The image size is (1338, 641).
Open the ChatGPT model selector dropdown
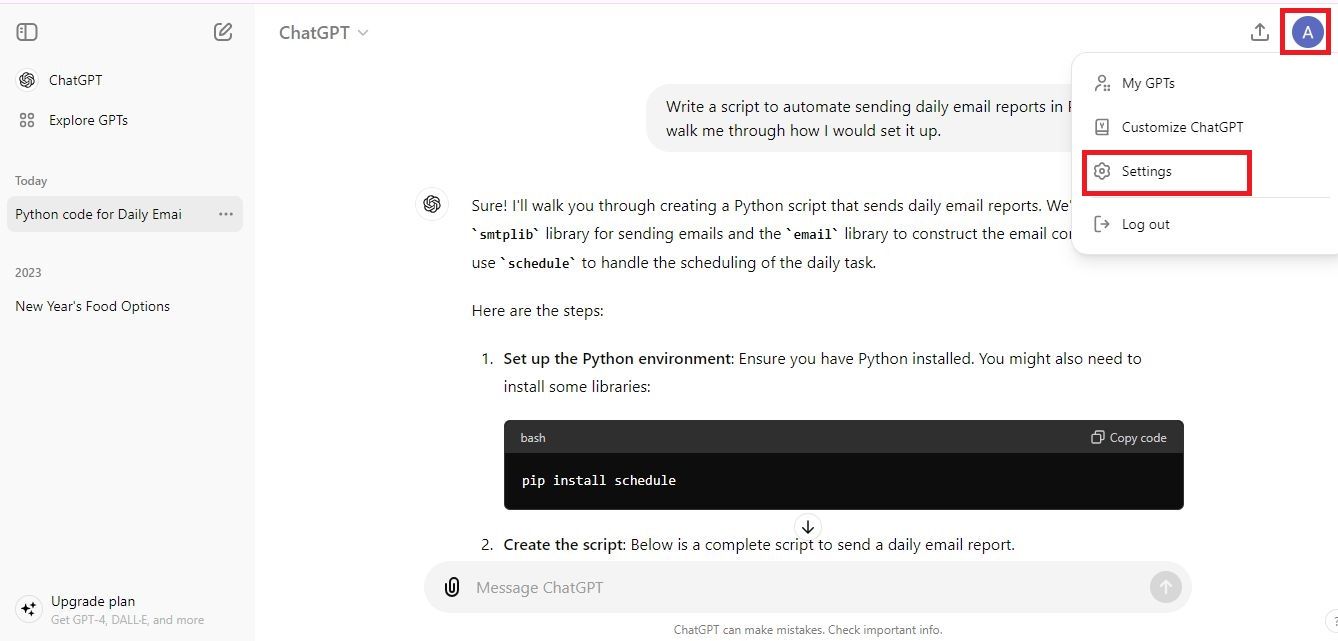(322, 32)
